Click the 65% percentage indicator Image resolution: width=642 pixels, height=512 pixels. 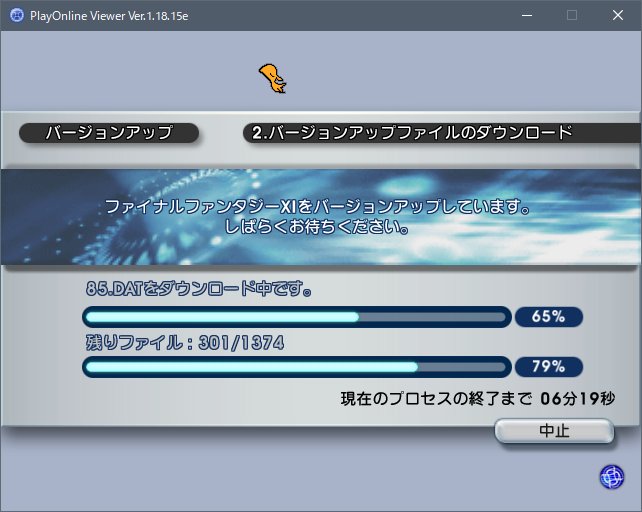click(x=549, y=317)
